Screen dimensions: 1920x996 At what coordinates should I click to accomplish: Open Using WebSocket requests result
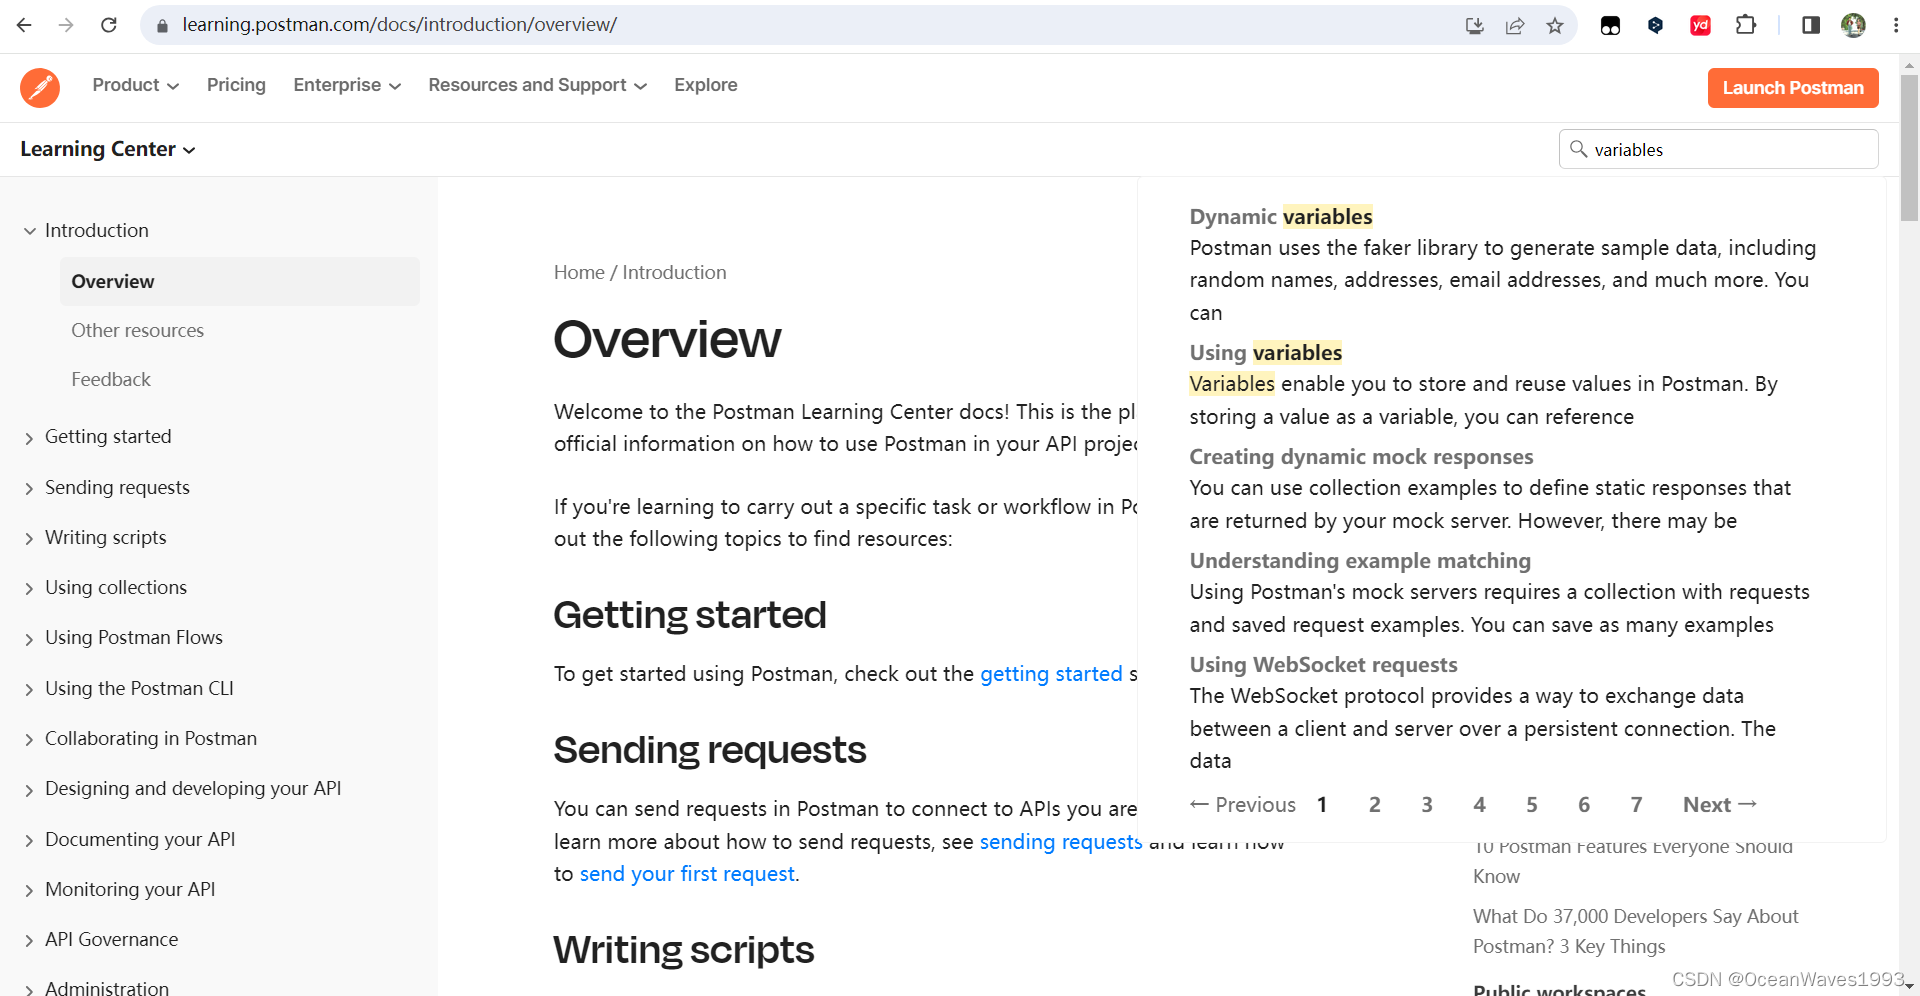[1323, 665]
